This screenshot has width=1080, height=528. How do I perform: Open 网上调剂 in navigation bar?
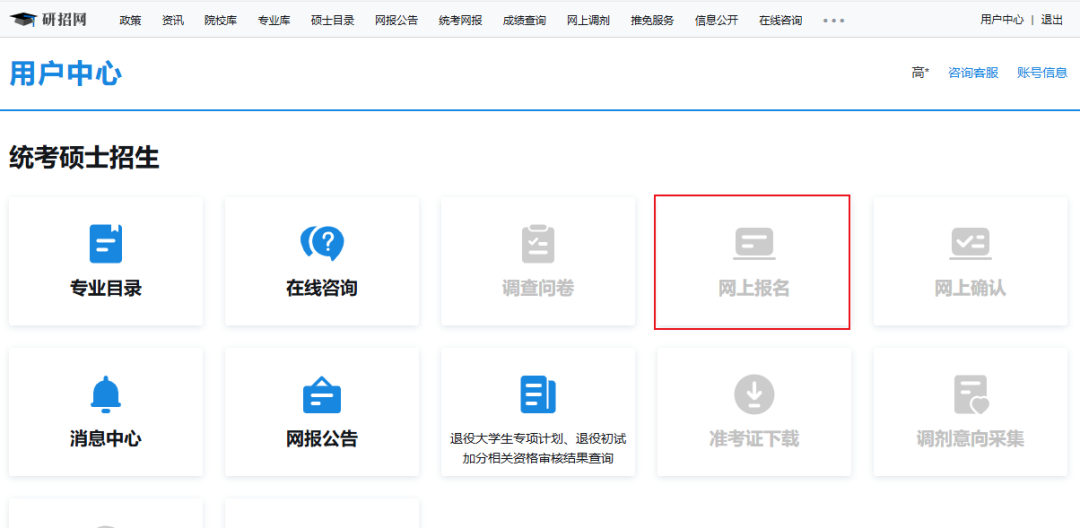(x=588, y=20)
